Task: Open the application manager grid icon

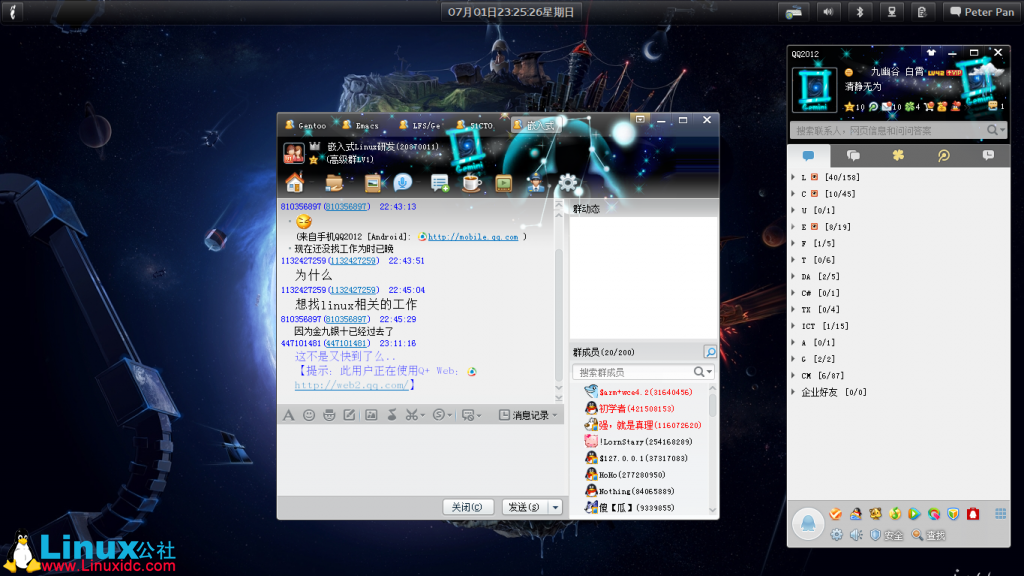Action: [x=1000, y=514]
